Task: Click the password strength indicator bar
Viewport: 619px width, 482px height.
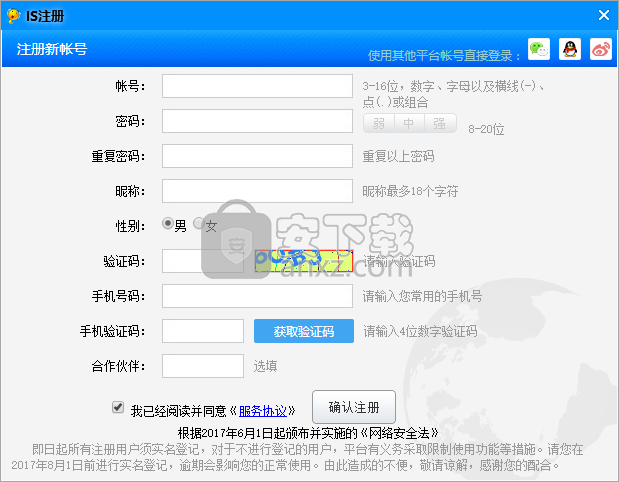Action: pyautogui.click(x=409, y=124)
